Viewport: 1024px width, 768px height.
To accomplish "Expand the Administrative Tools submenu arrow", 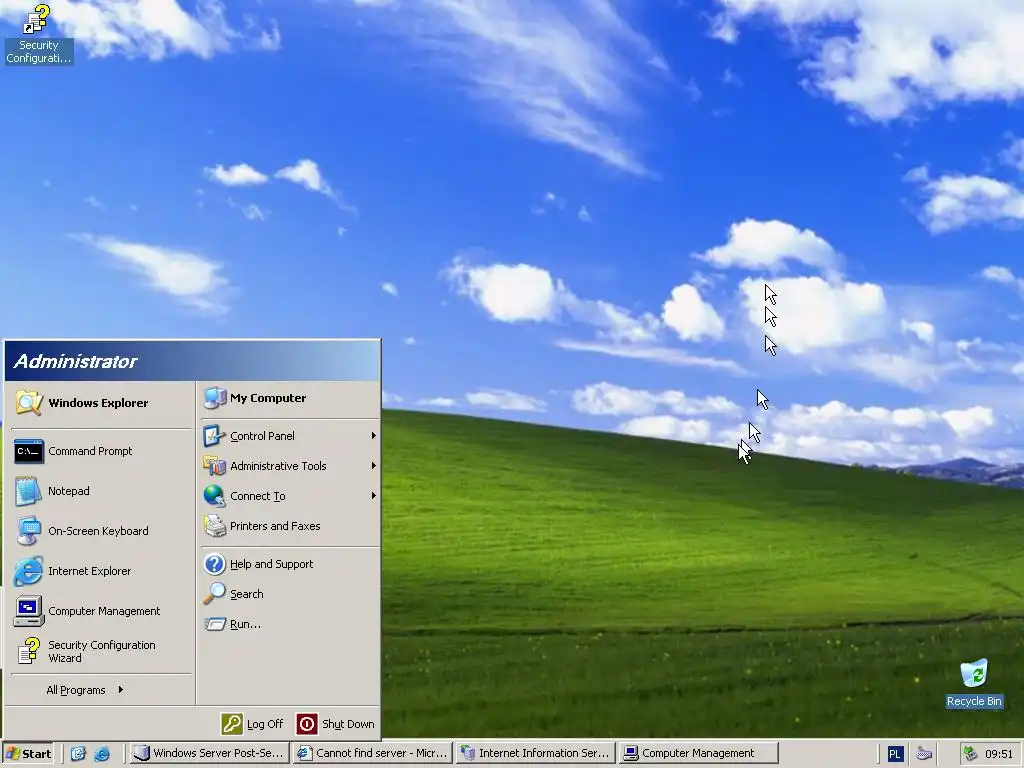I will (374, 466).
